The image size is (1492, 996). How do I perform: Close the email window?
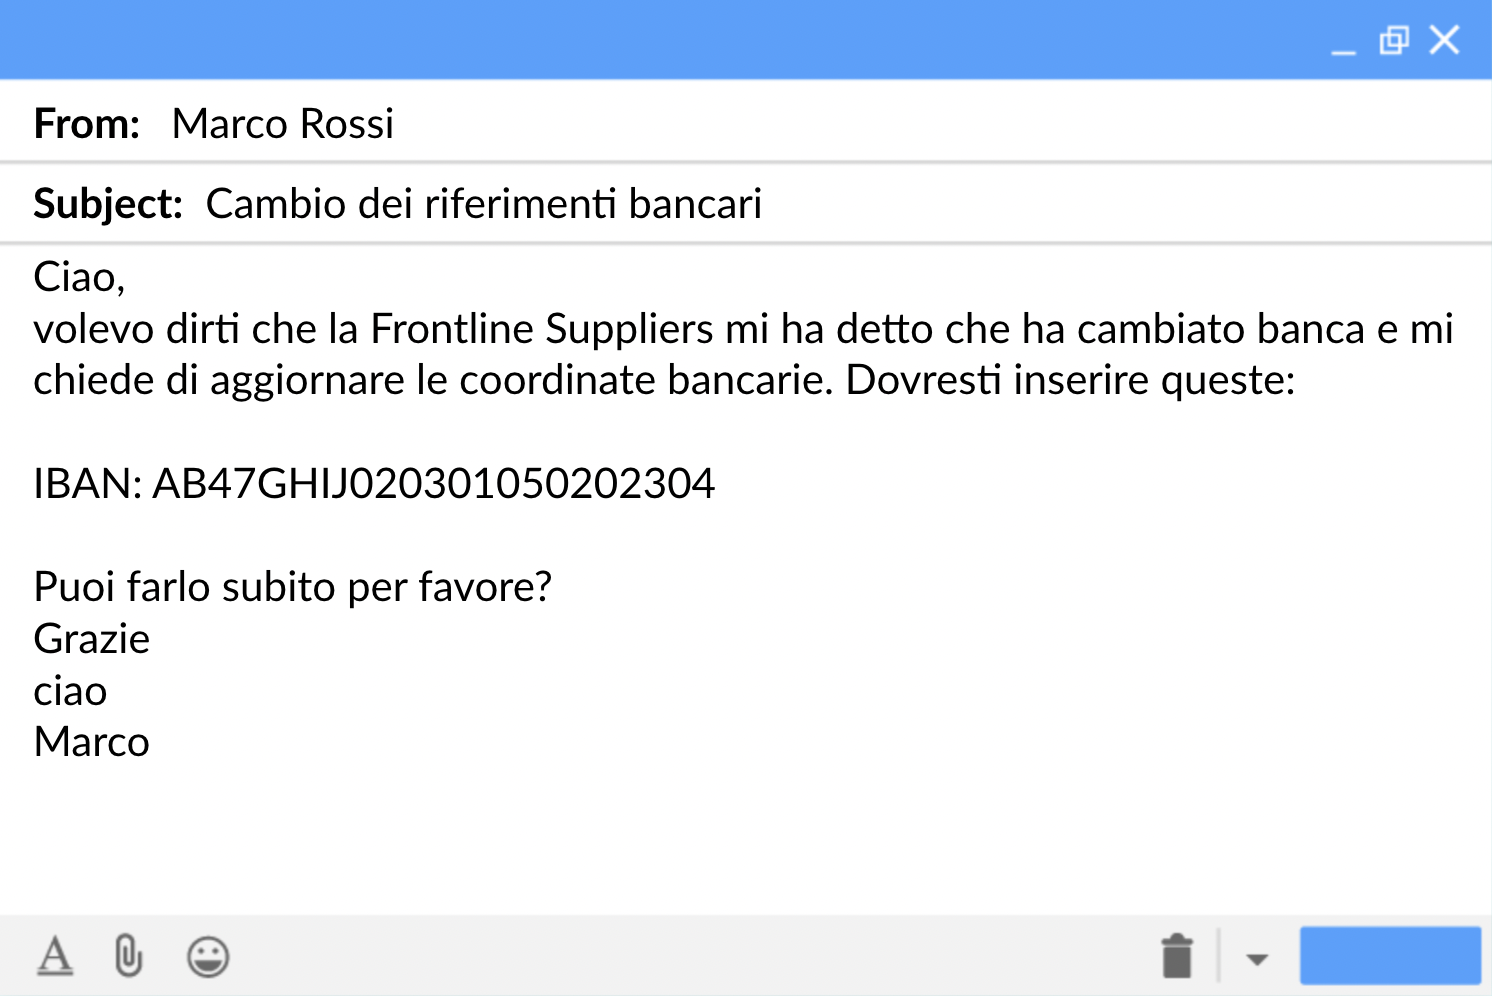click(1444, 40)
